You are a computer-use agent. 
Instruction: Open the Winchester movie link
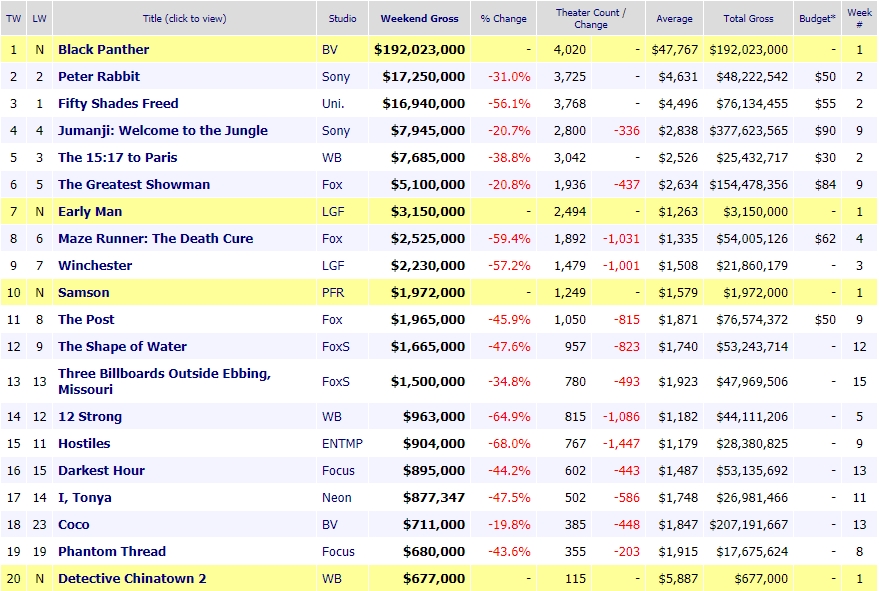click(95, 265)
